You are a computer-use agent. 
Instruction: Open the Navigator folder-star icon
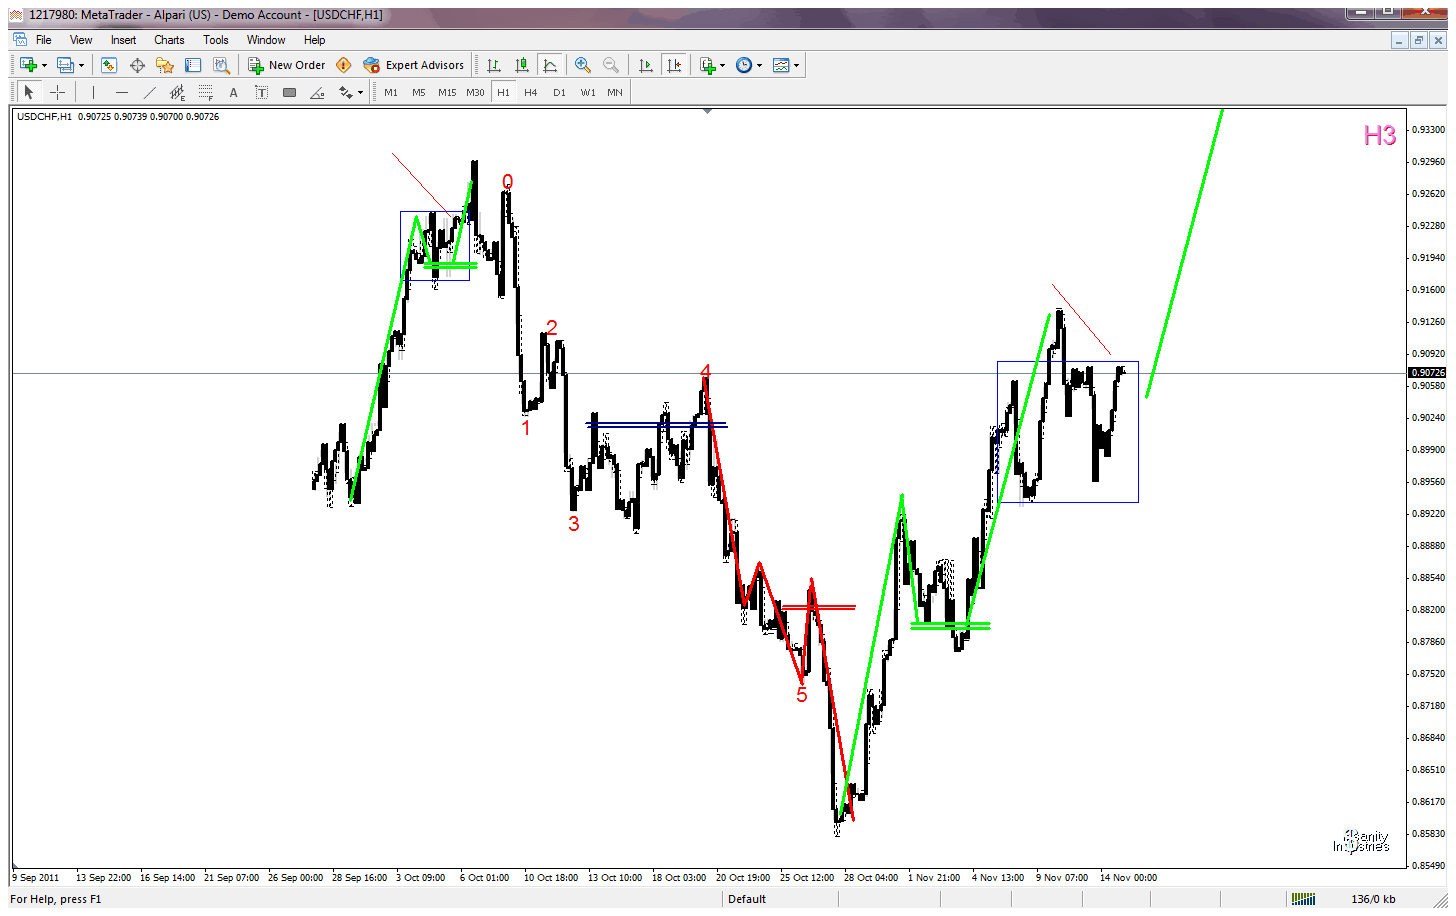point(165,65)
